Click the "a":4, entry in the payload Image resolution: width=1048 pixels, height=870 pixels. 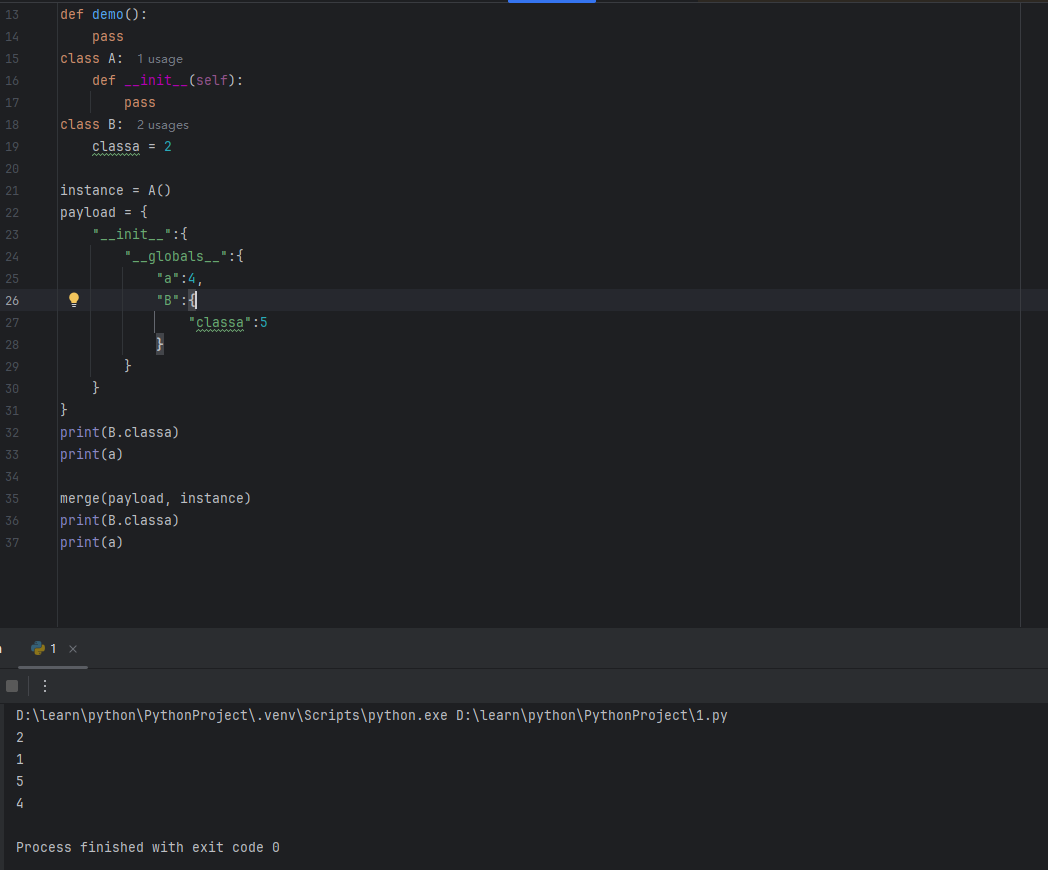click(179, 279)
